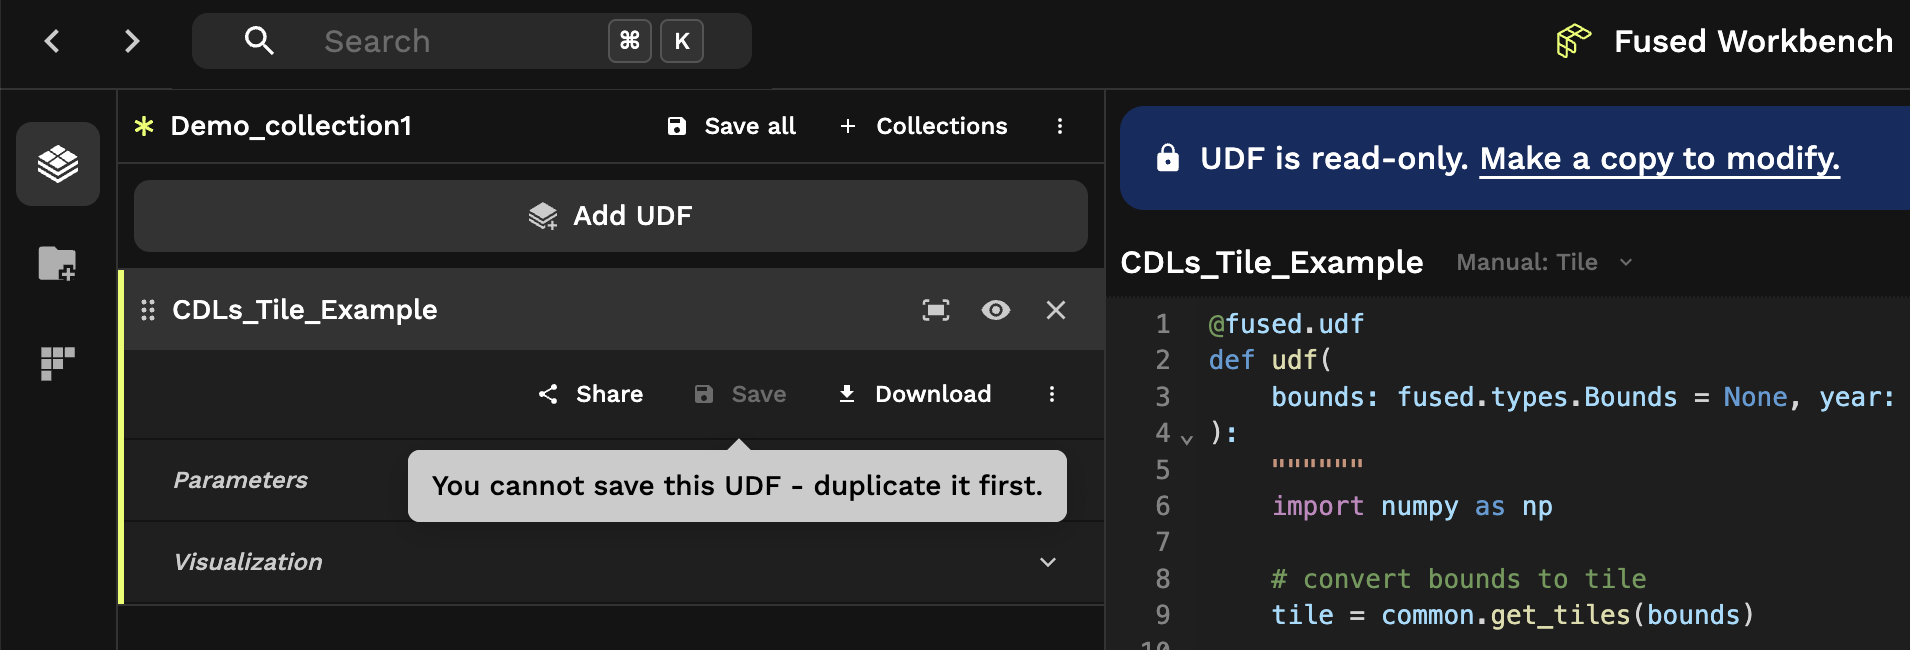Go back with the left arrow

pos(52,41)
